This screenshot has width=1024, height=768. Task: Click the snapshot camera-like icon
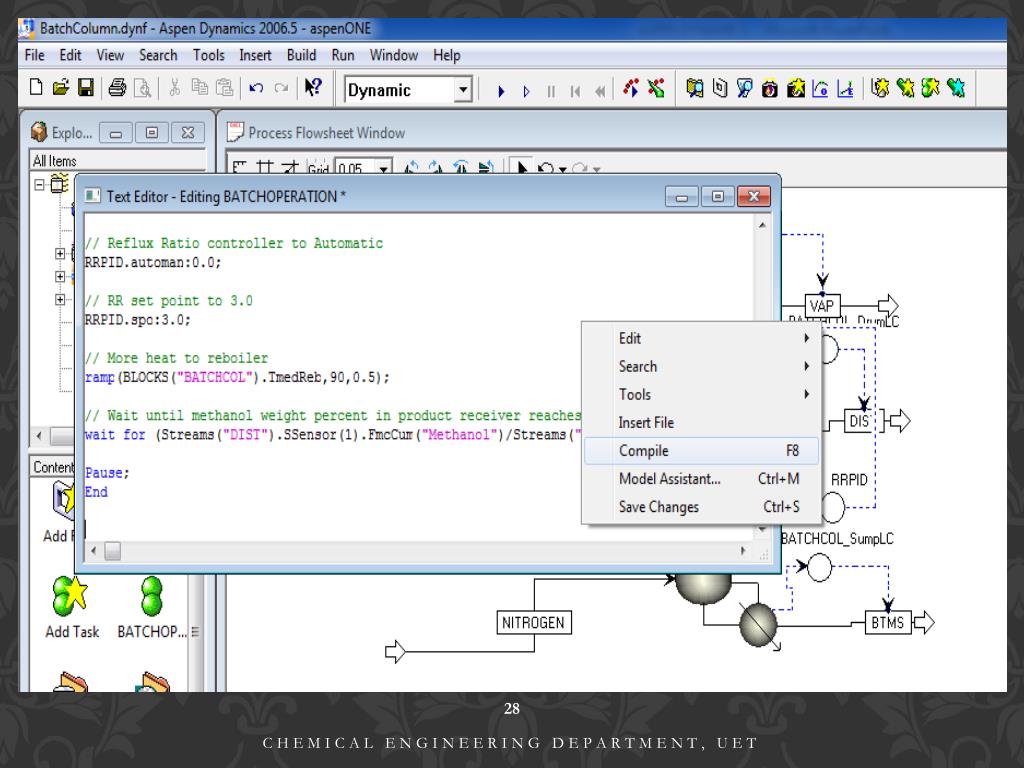770,88
